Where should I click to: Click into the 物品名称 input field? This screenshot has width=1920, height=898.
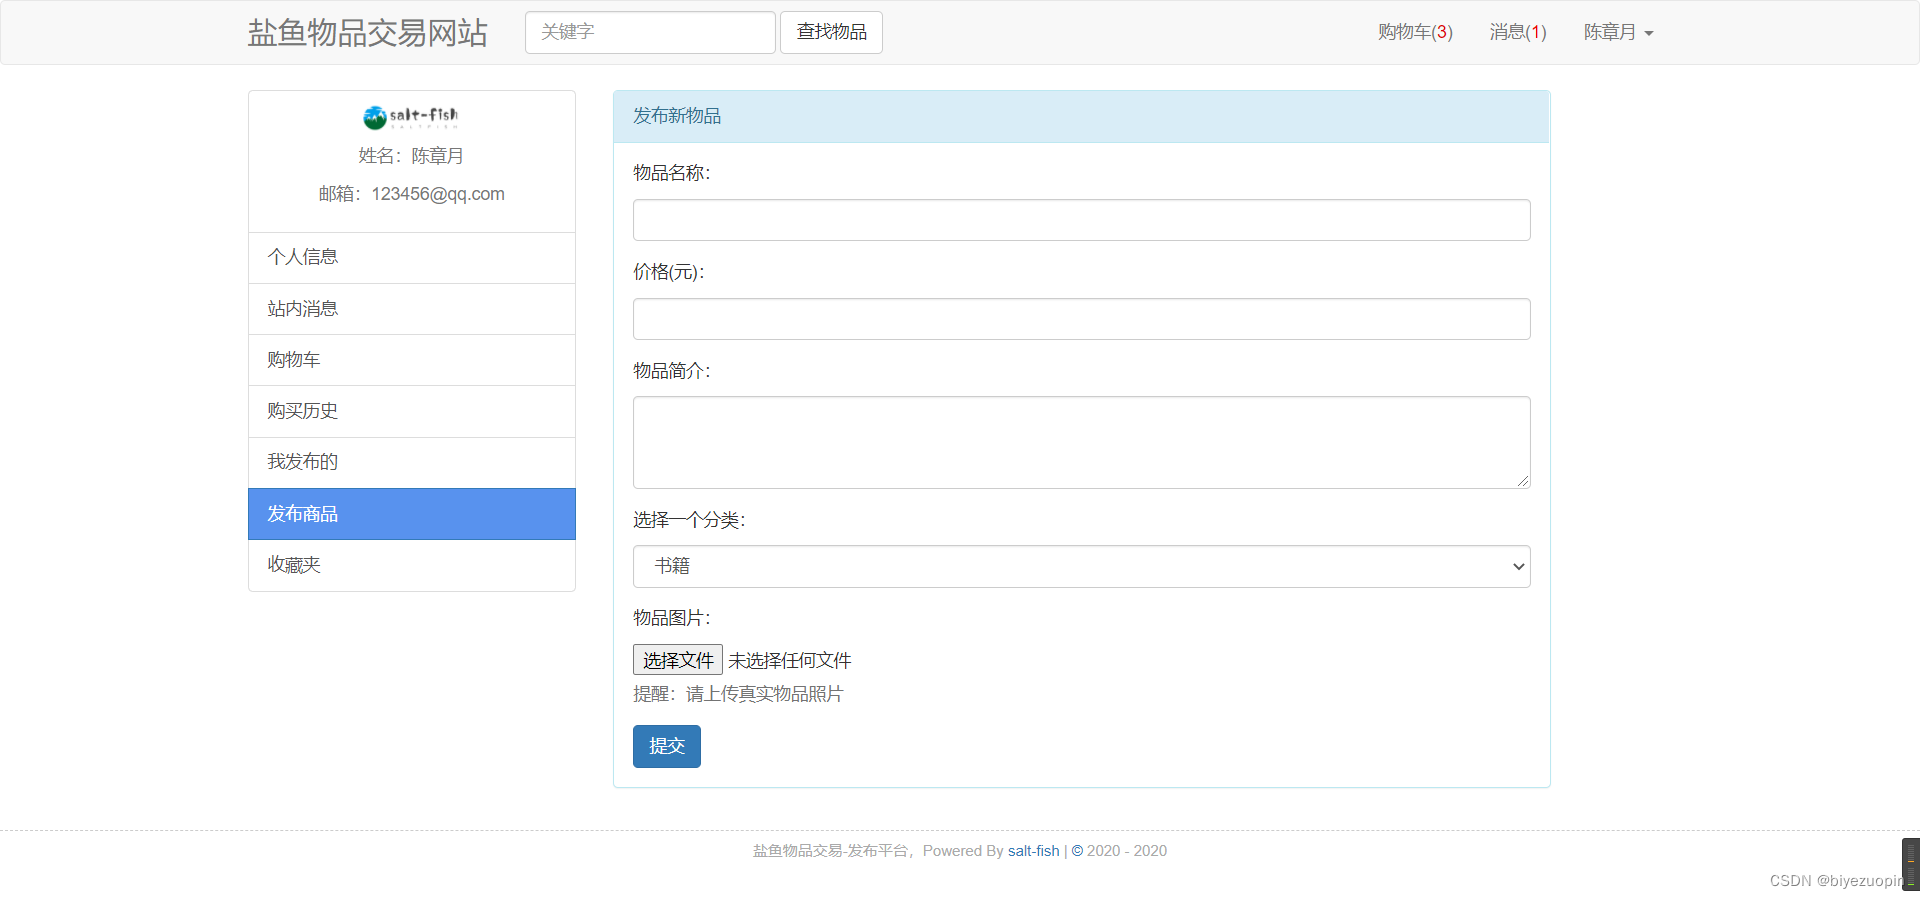pos(1081,220)
